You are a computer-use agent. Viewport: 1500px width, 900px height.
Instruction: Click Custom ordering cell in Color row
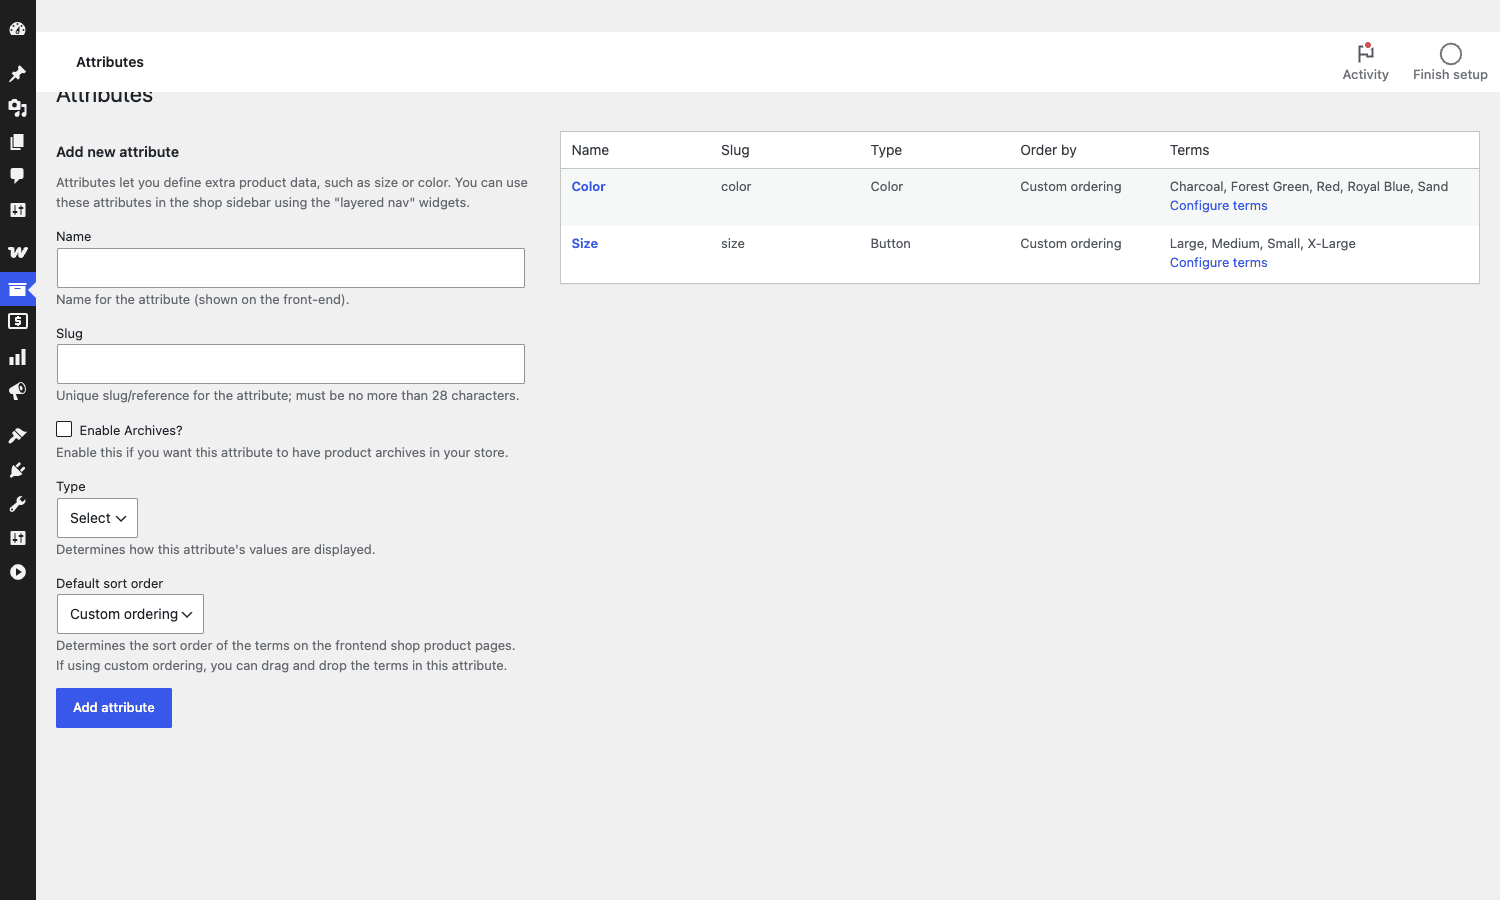pyautogui.click(x=1071, y=187)
